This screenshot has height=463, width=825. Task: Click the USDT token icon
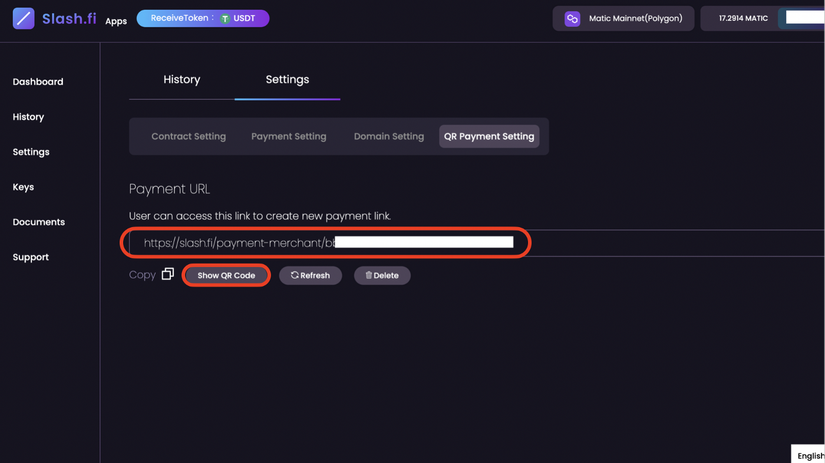point(225,18)
